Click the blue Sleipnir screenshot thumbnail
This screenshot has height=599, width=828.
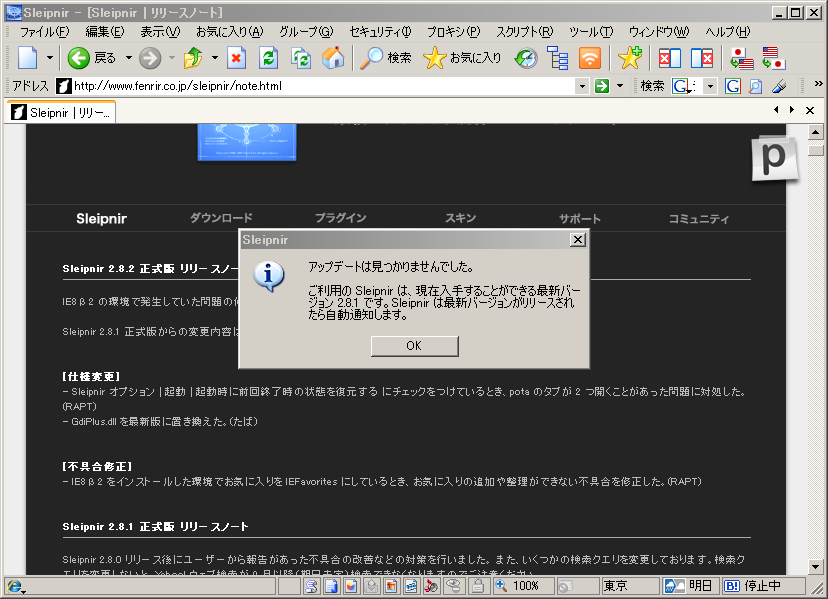click(247, 142)
